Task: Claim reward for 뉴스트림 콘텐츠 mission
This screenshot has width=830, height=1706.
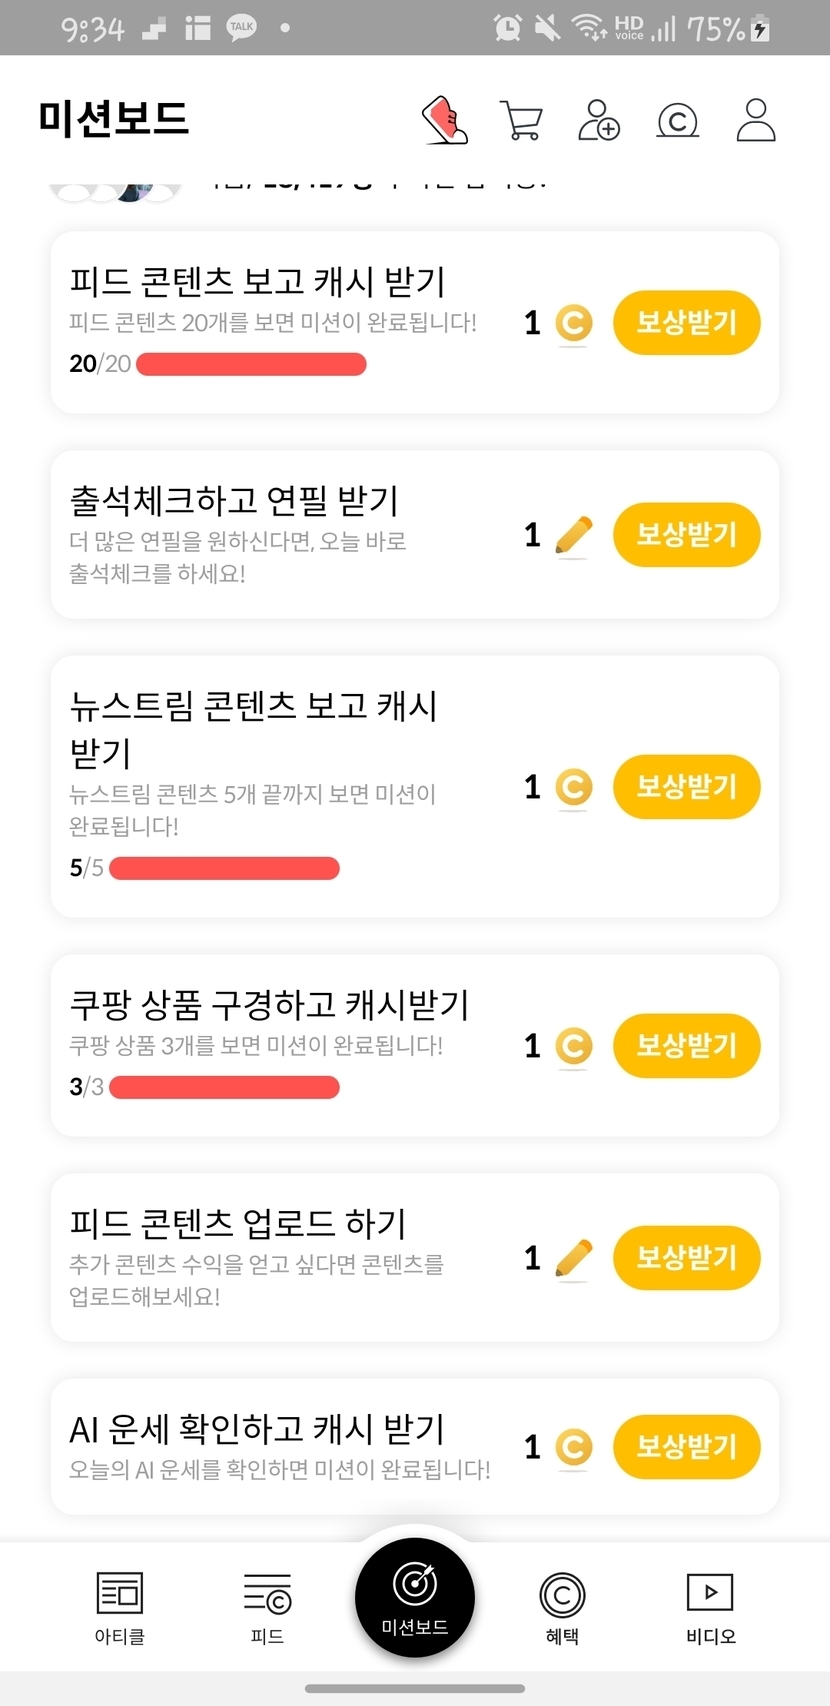Action: [x=686, y=787]
